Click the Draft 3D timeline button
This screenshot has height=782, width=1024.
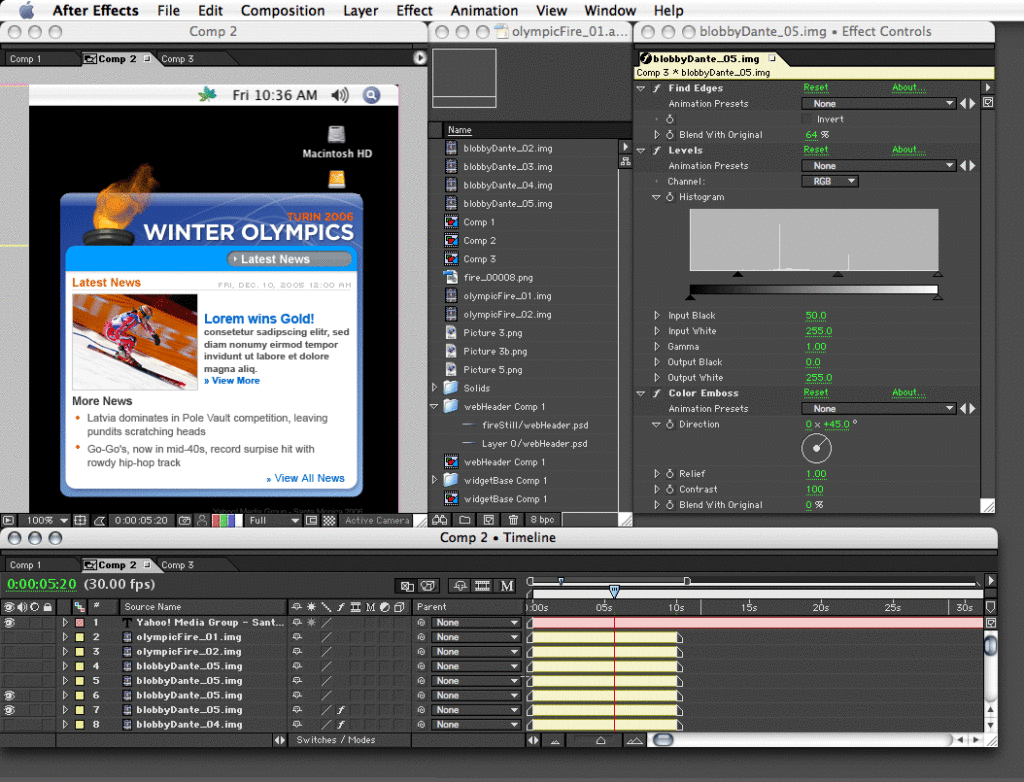pyautogui.click(x=428, y=586)
